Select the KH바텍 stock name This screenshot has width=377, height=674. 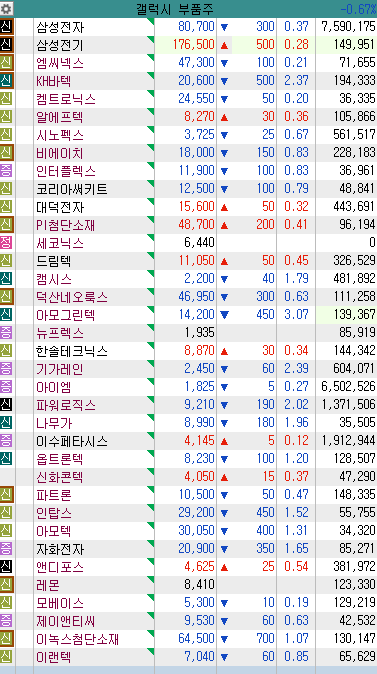pos(54,82)
